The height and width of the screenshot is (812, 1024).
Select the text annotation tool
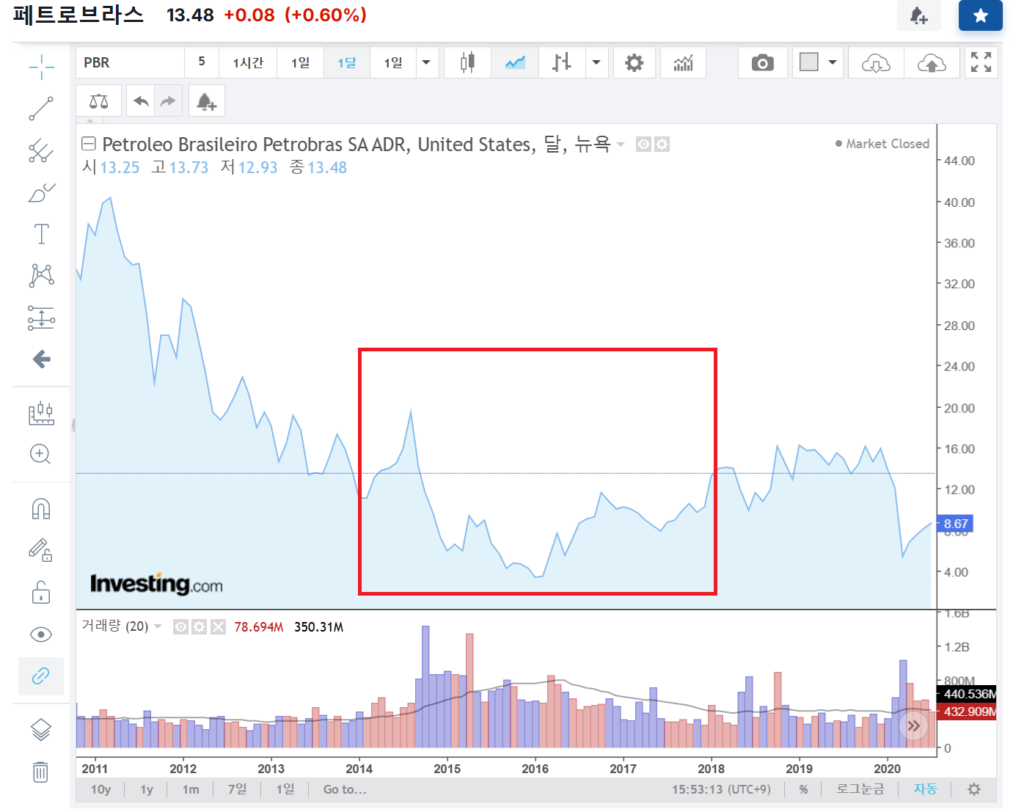coord(41,234)
